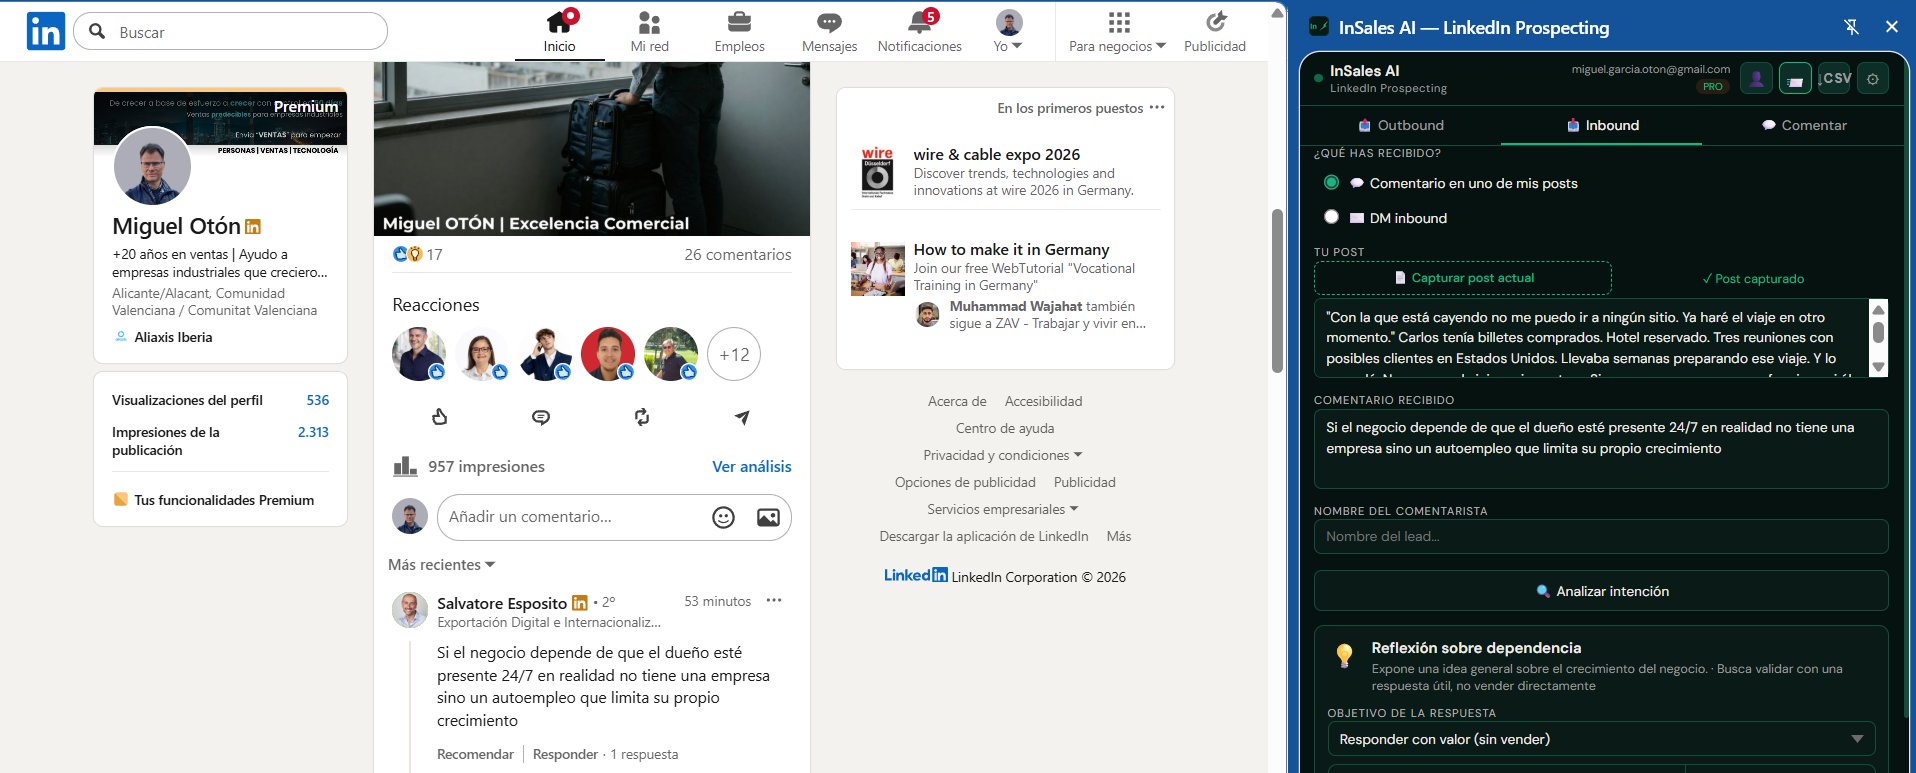This screenshot has width=1916, height=773.
Task: Open Salvatore Esposito's profile name
Action: tap(502, 603)
